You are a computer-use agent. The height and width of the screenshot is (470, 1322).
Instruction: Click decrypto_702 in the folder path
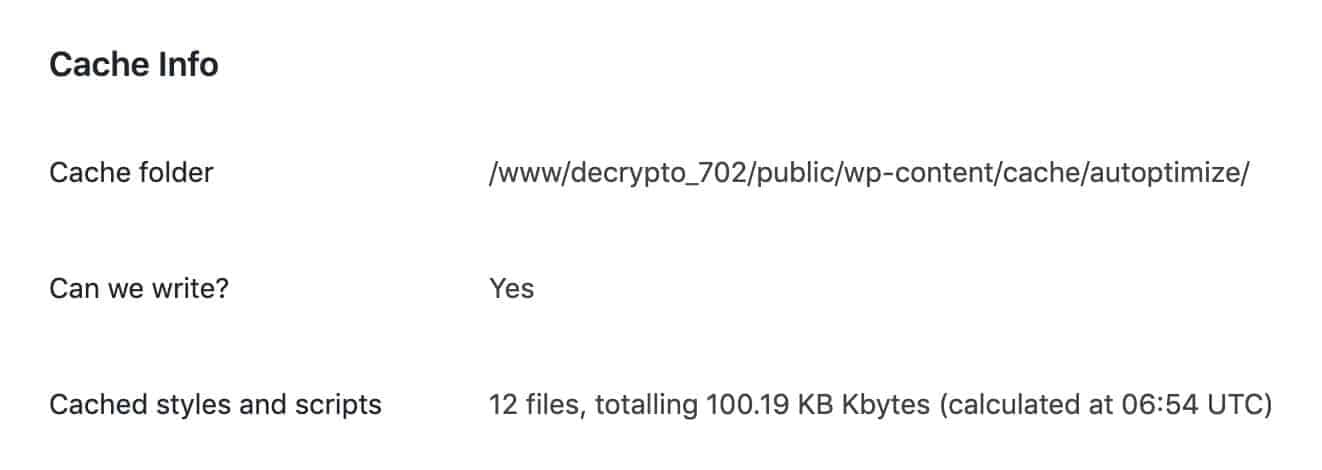[653, 174]
